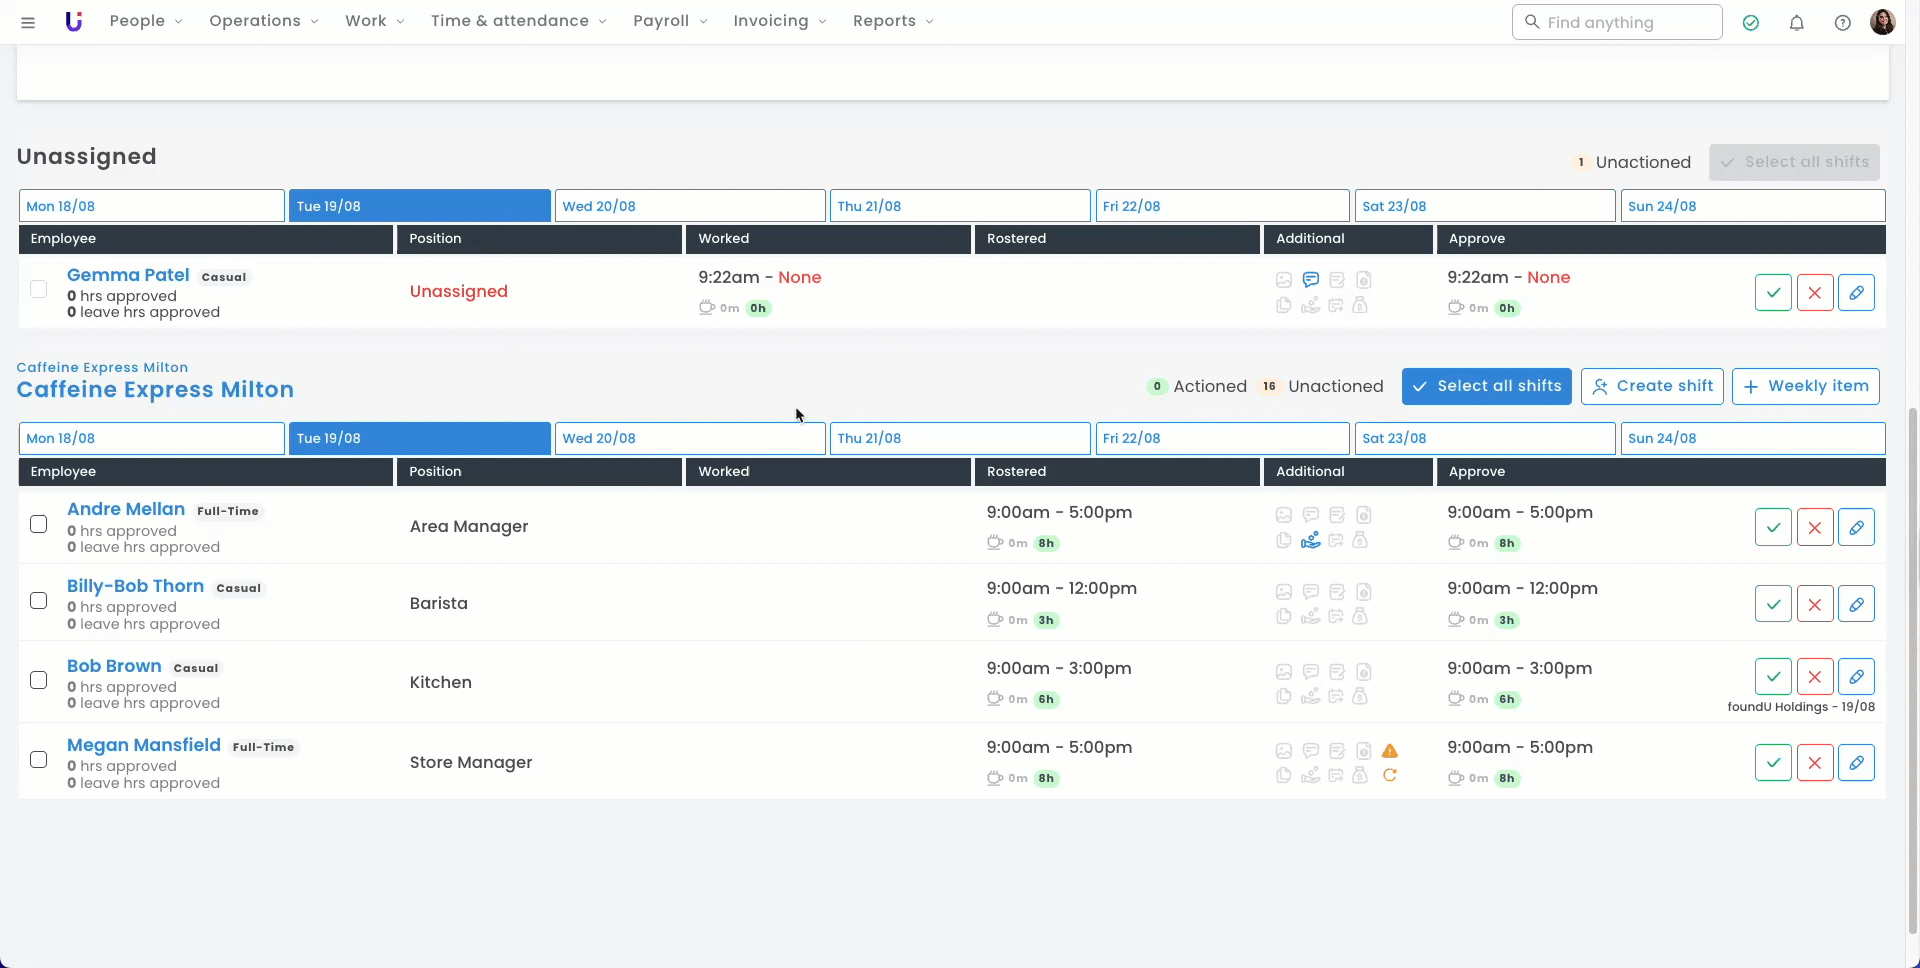Select Bob Brown's shift checkbox
The height and width of the screenshot is (968, 1920).
[x=39, y=680]
